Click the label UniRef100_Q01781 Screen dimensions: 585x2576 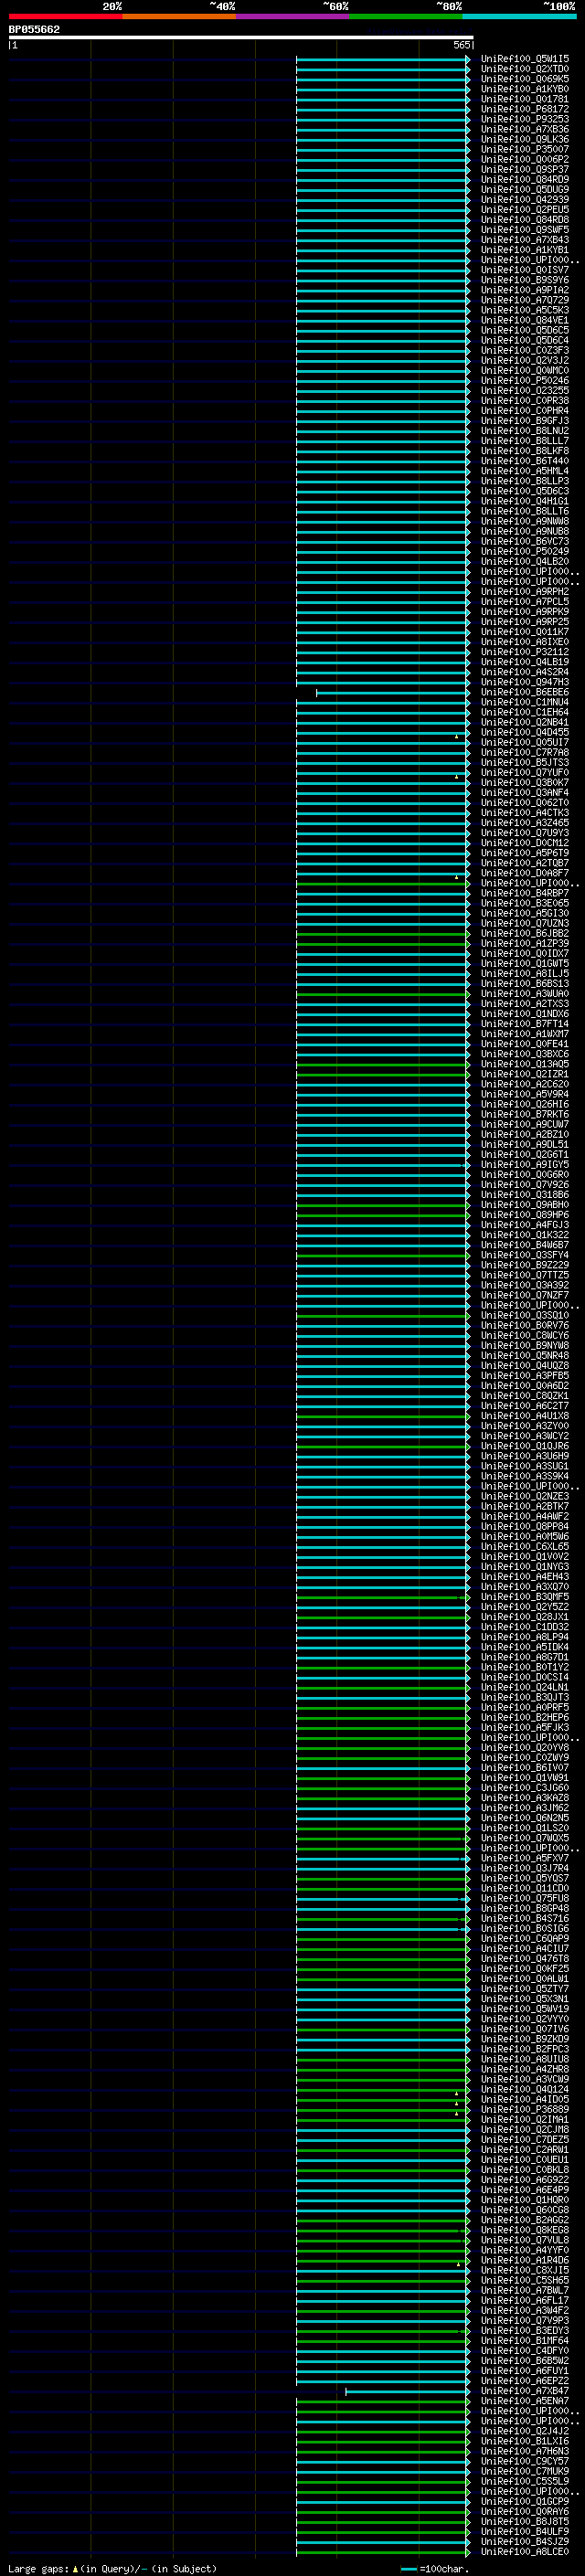[525, 99]
